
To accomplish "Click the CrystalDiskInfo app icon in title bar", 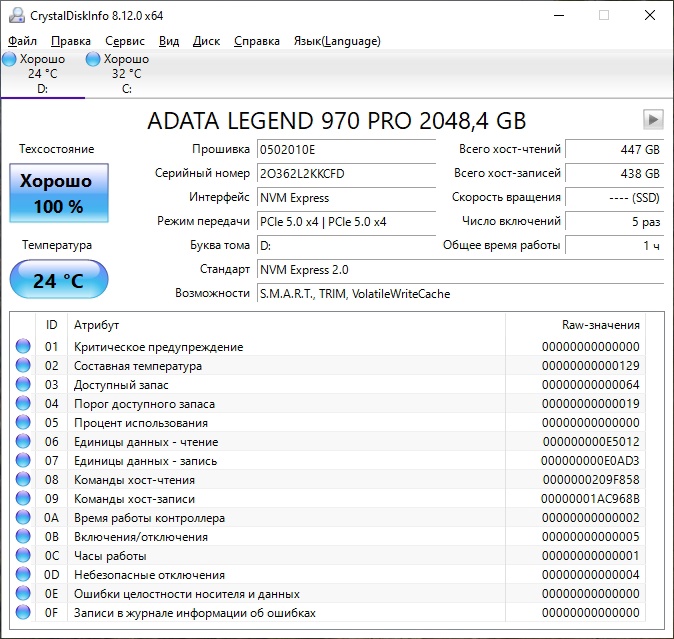I will coord(17,15).
